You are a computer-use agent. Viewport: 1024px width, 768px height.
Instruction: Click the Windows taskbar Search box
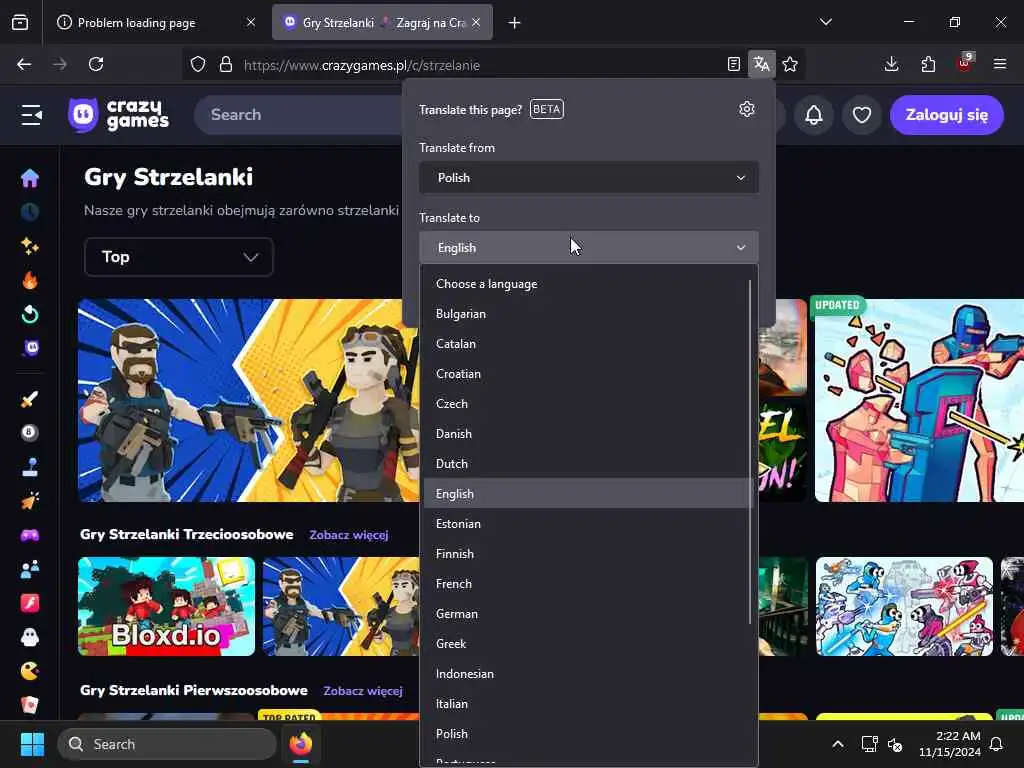(x=167, y=744)
